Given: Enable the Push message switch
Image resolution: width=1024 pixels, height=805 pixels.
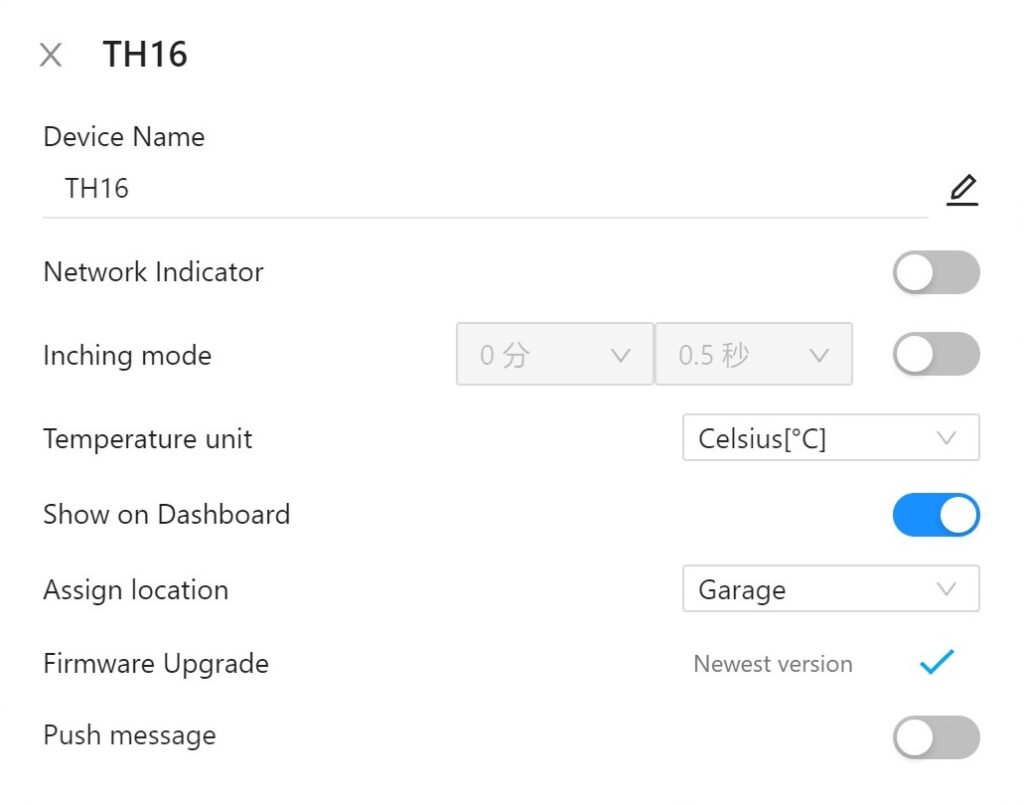Looking at the screenshot, I should point(936,737).
